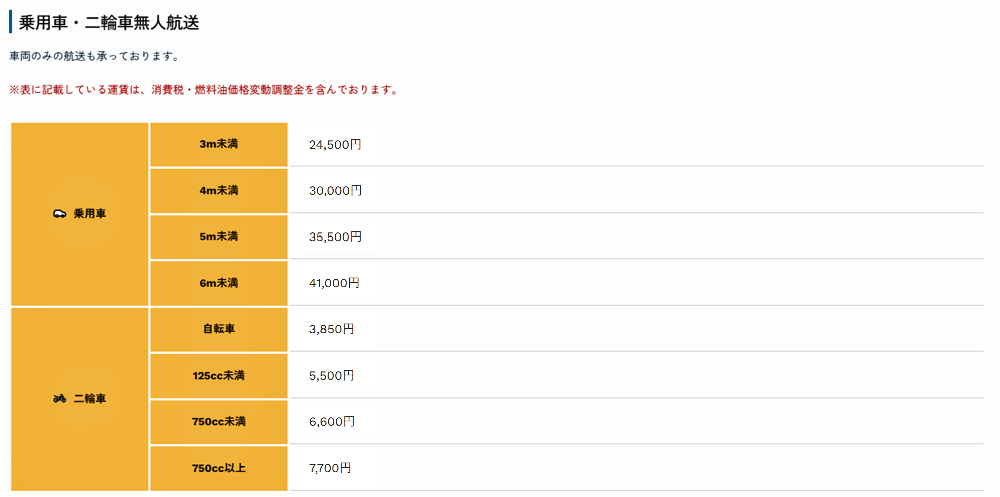Click the 24,500円 fare cell
1000x497 pixels.
click(335, 145)
